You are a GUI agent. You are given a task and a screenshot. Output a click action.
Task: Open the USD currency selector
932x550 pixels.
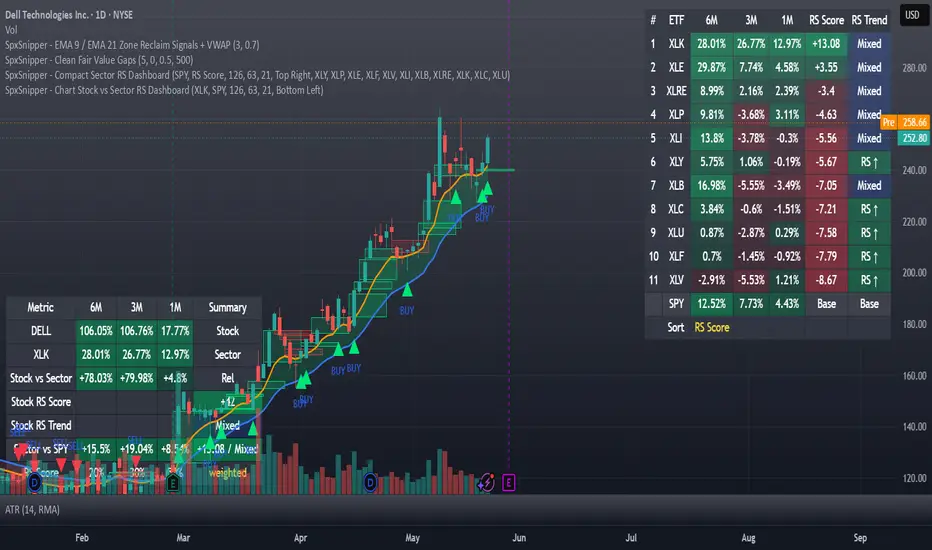pos(912,15)
